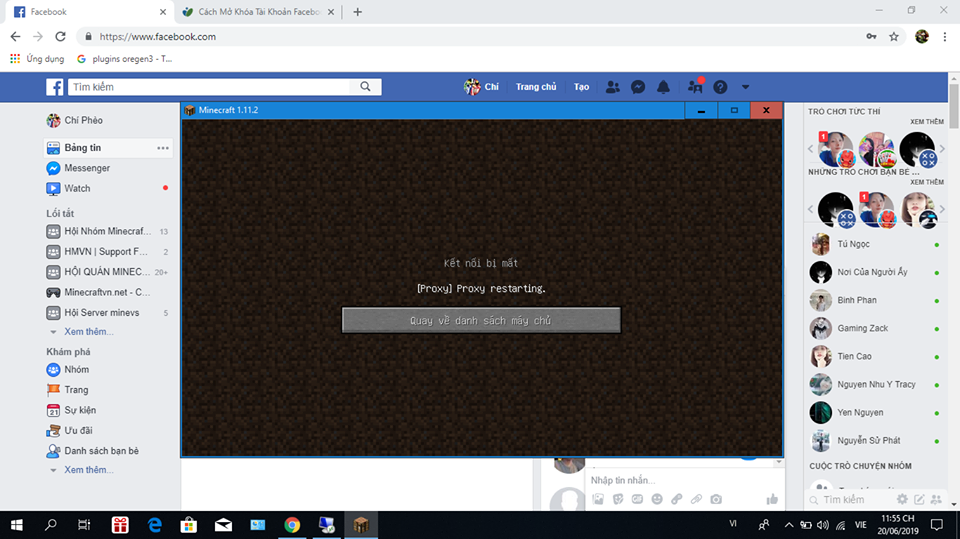Go to Trang chủ
Viewport: 960px width, 539px height.
point(536,87)
